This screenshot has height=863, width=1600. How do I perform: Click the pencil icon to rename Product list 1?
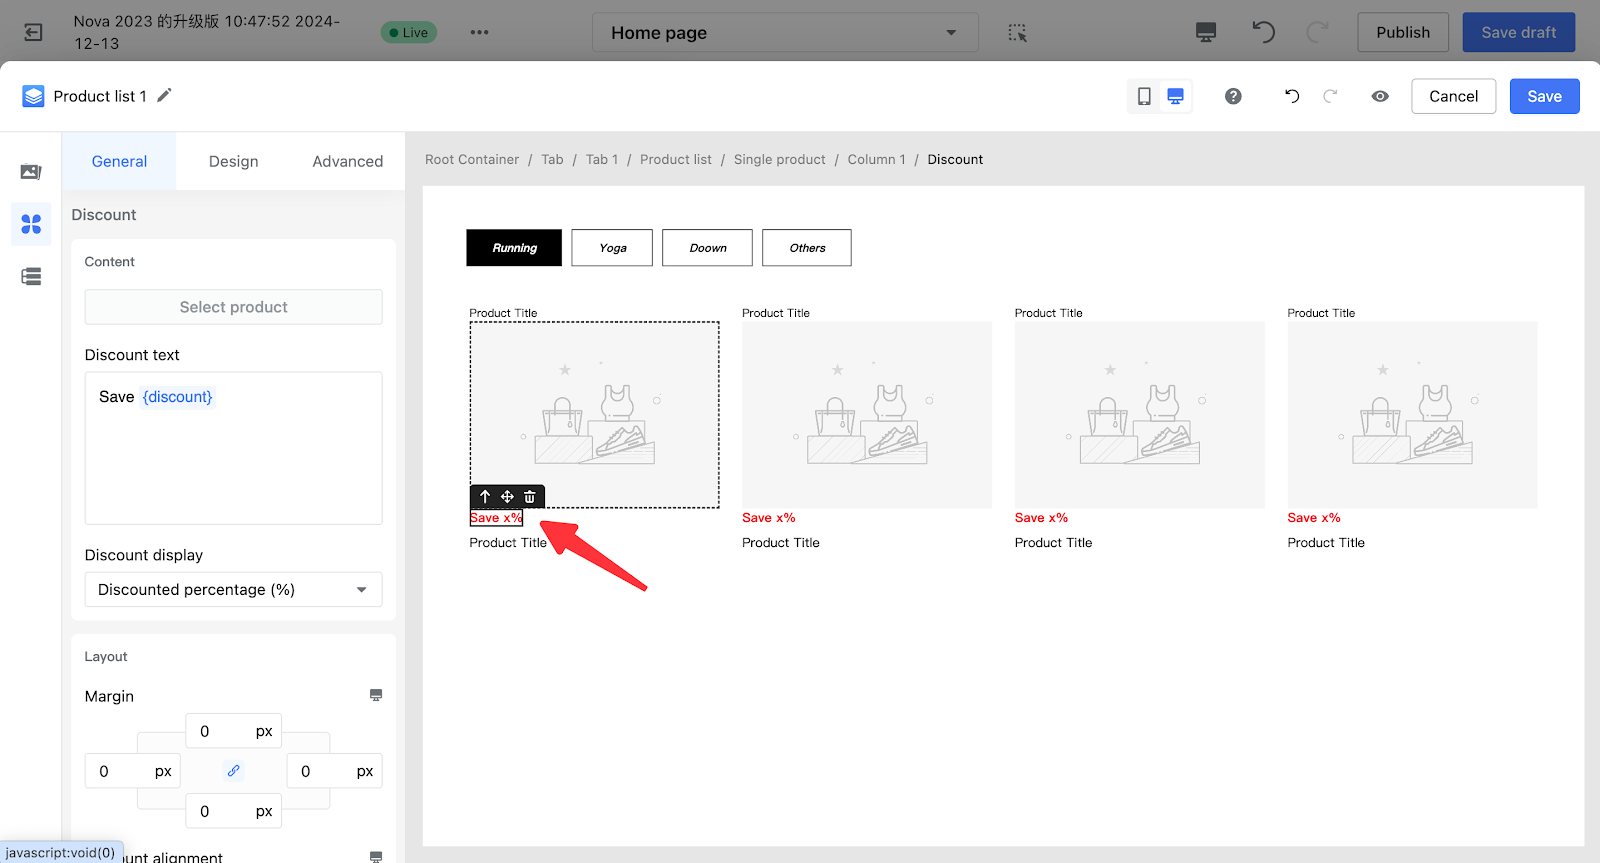tap(165, 95)
